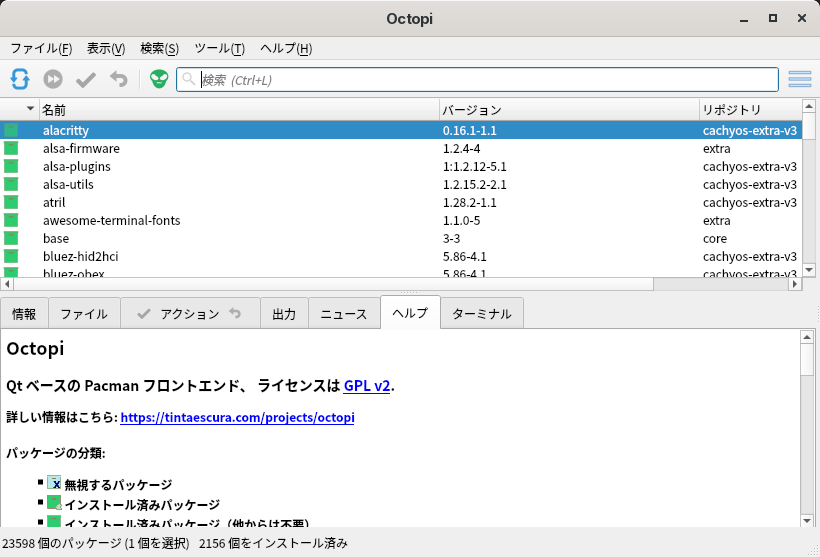This screenshot has height=557, width=820.
Task: Click the green status icon of alsa-plugins
Action: click(x=11, y=166)
